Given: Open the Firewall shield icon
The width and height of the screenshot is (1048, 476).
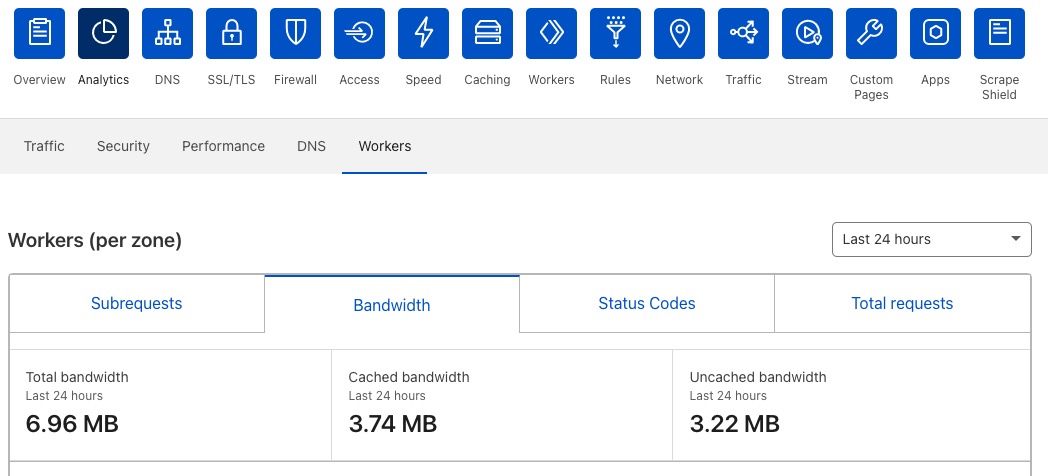Looking at the screenshot, I should click(295, 34).
